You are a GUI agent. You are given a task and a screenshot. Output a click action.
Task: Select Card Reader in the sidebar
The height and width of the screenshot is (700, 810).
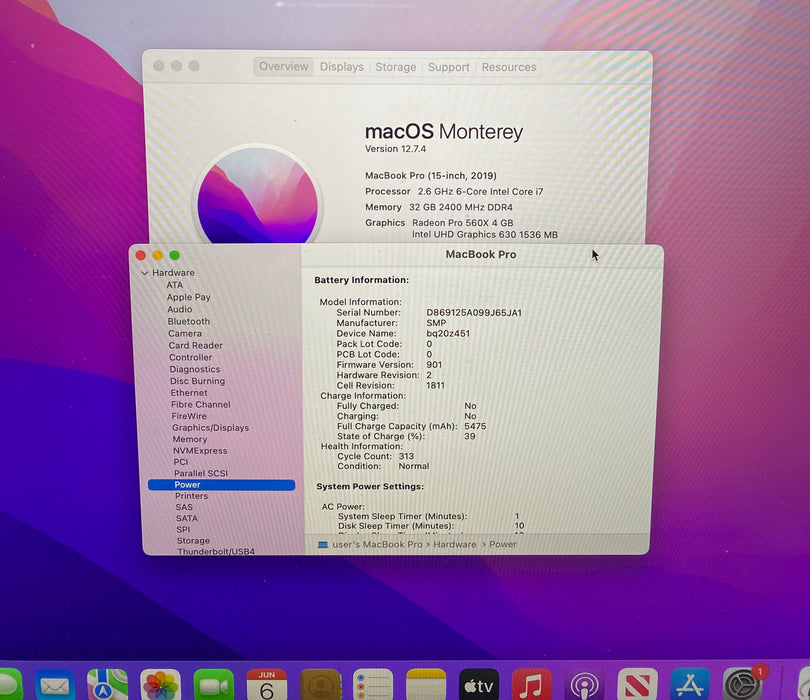pos(195,346)
